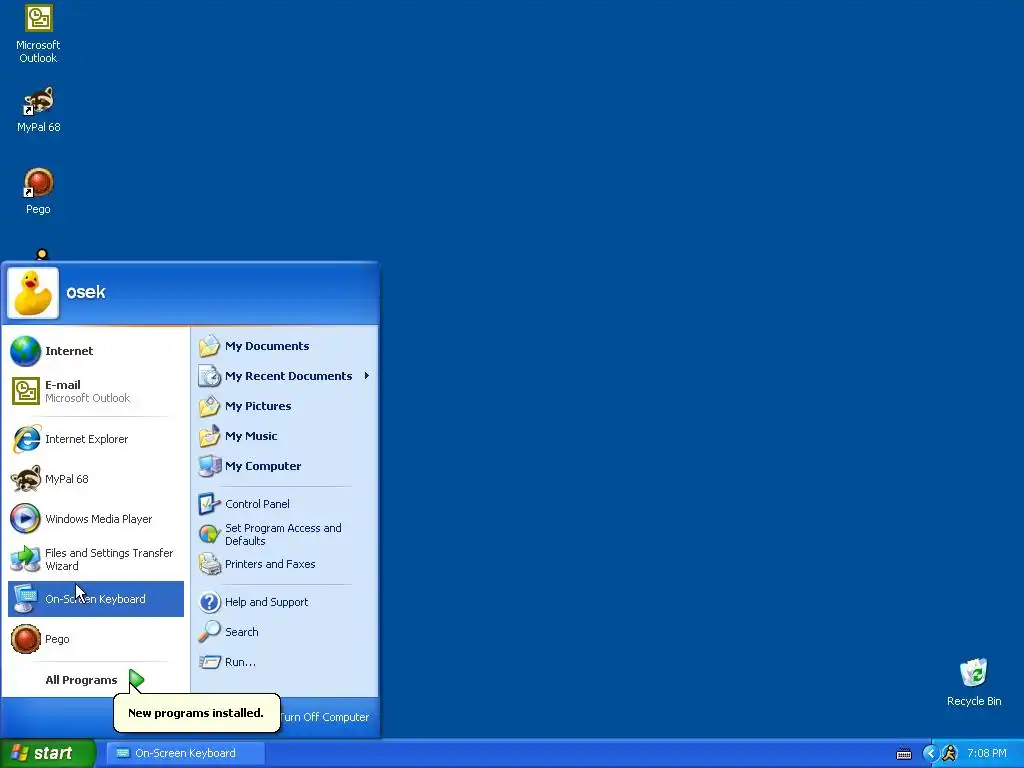Click the My Pictures folder icon

click(x=210, y=406)
